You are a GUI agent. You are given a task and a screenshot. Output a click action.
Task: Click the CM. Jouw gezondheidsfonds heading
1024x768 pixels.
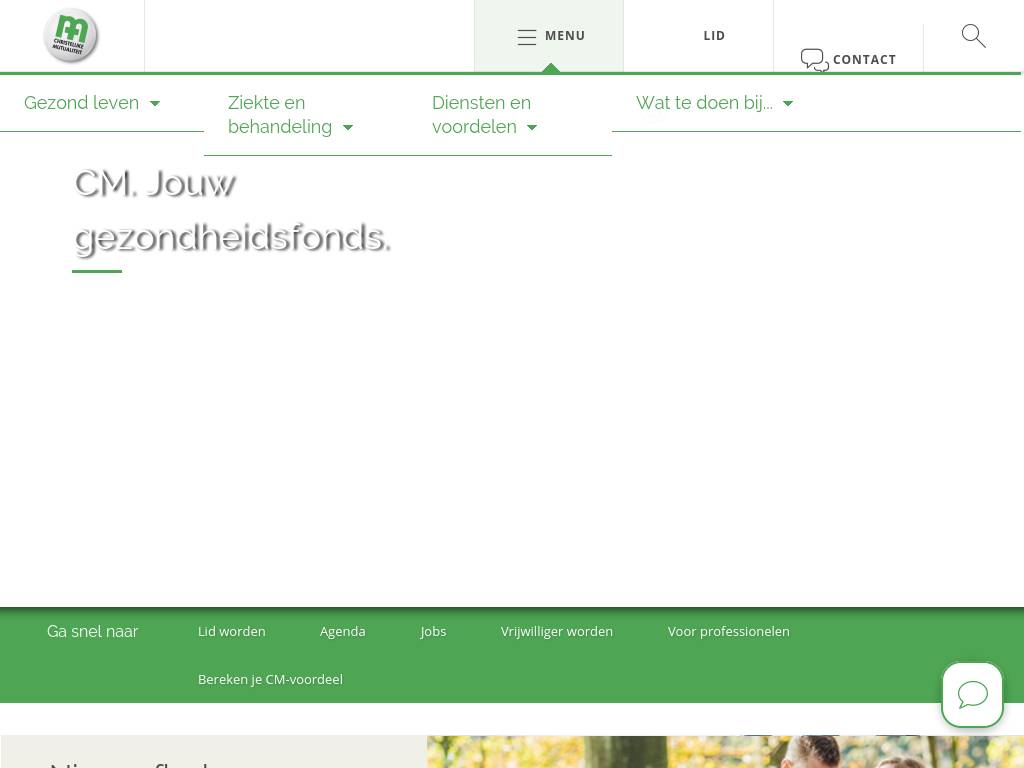[x=232, y=210]
